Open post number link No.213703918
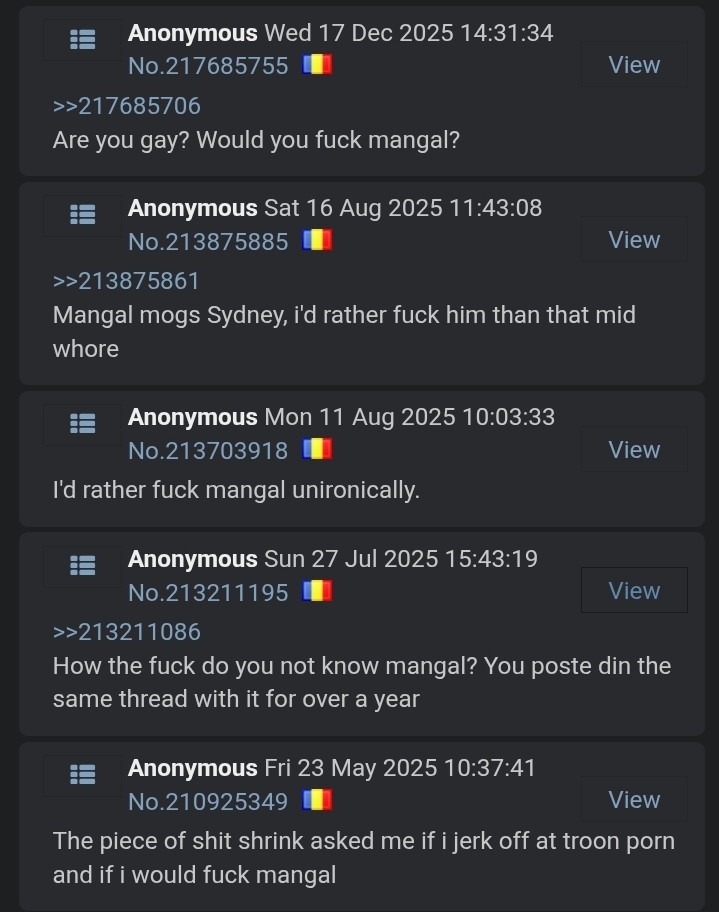Viewport: 719px width, 912px height. click(x=208, y=451)
